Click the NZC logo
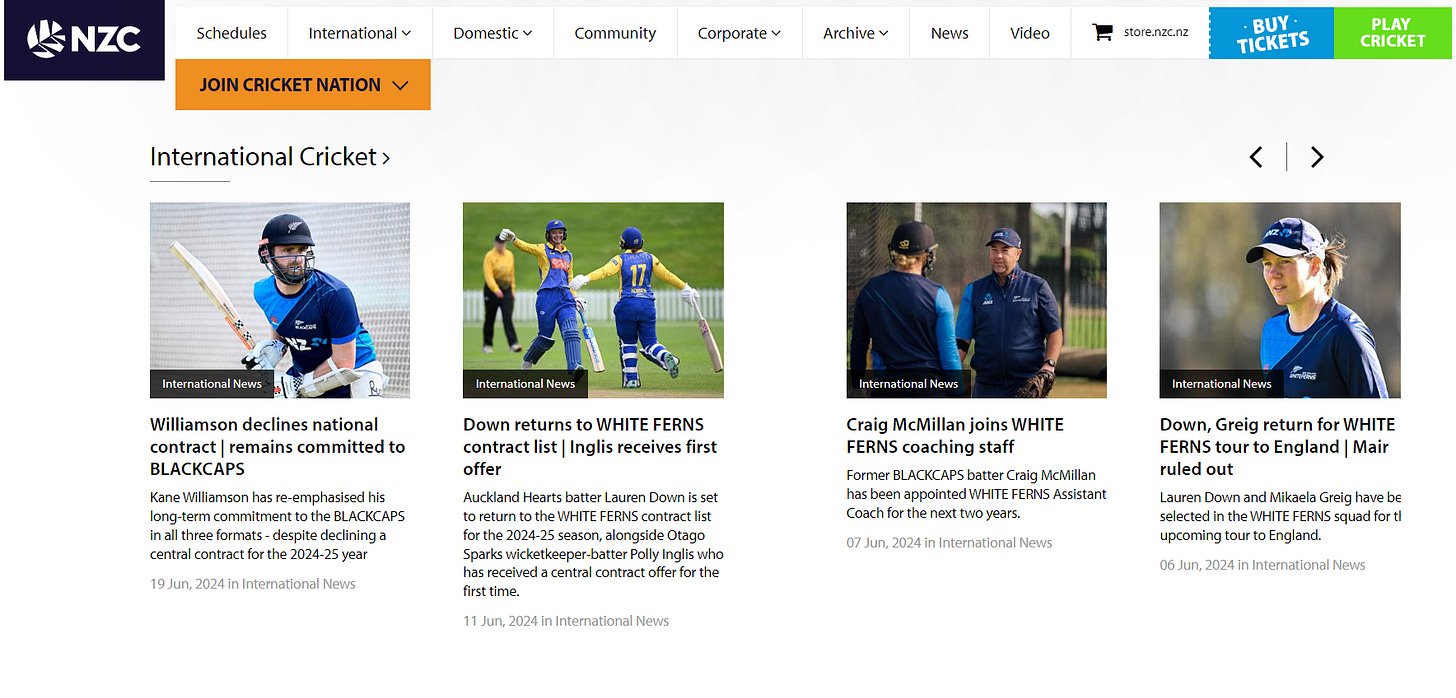Image resolution: width=1456 pixels, height=698 pixels. (x=84, y=40)
